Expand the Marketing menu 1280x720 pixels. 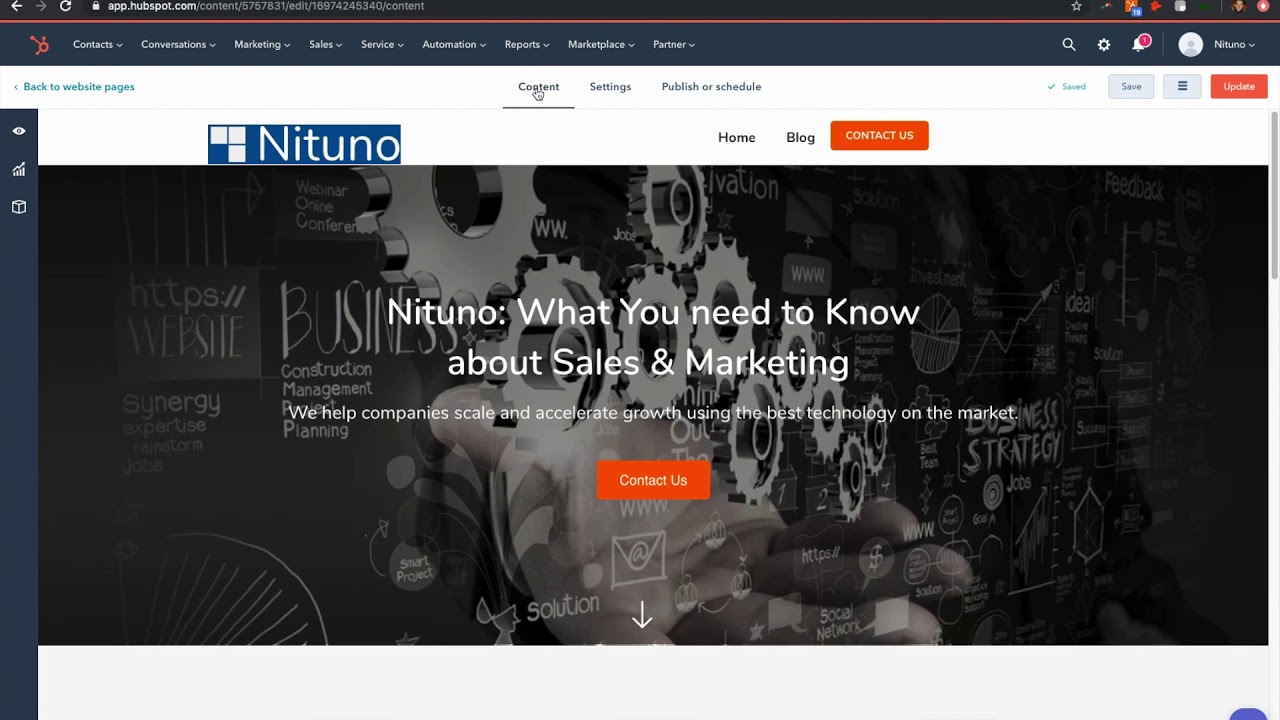(x=262, y=44)
